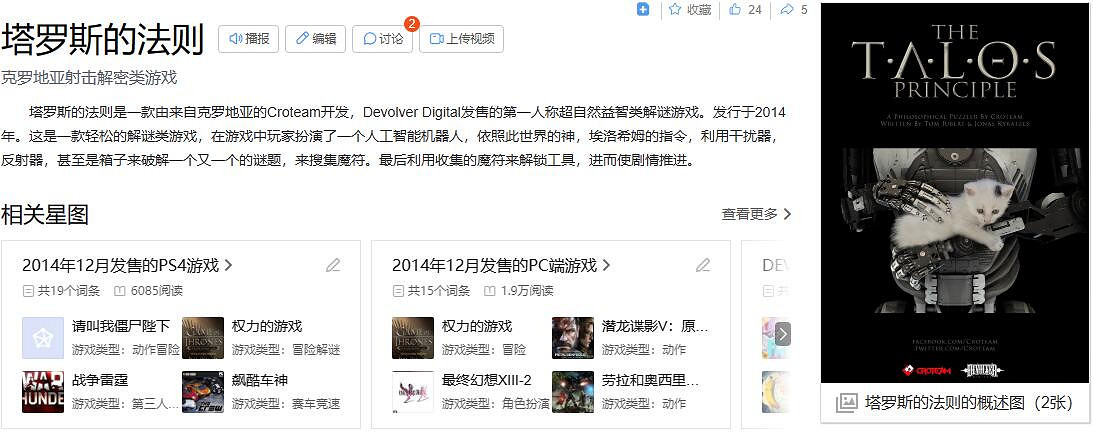This screenshot has width=1093, height=432.
Task: Expand PS4游戏 list via chevron arrow
Action: point(228,265)
